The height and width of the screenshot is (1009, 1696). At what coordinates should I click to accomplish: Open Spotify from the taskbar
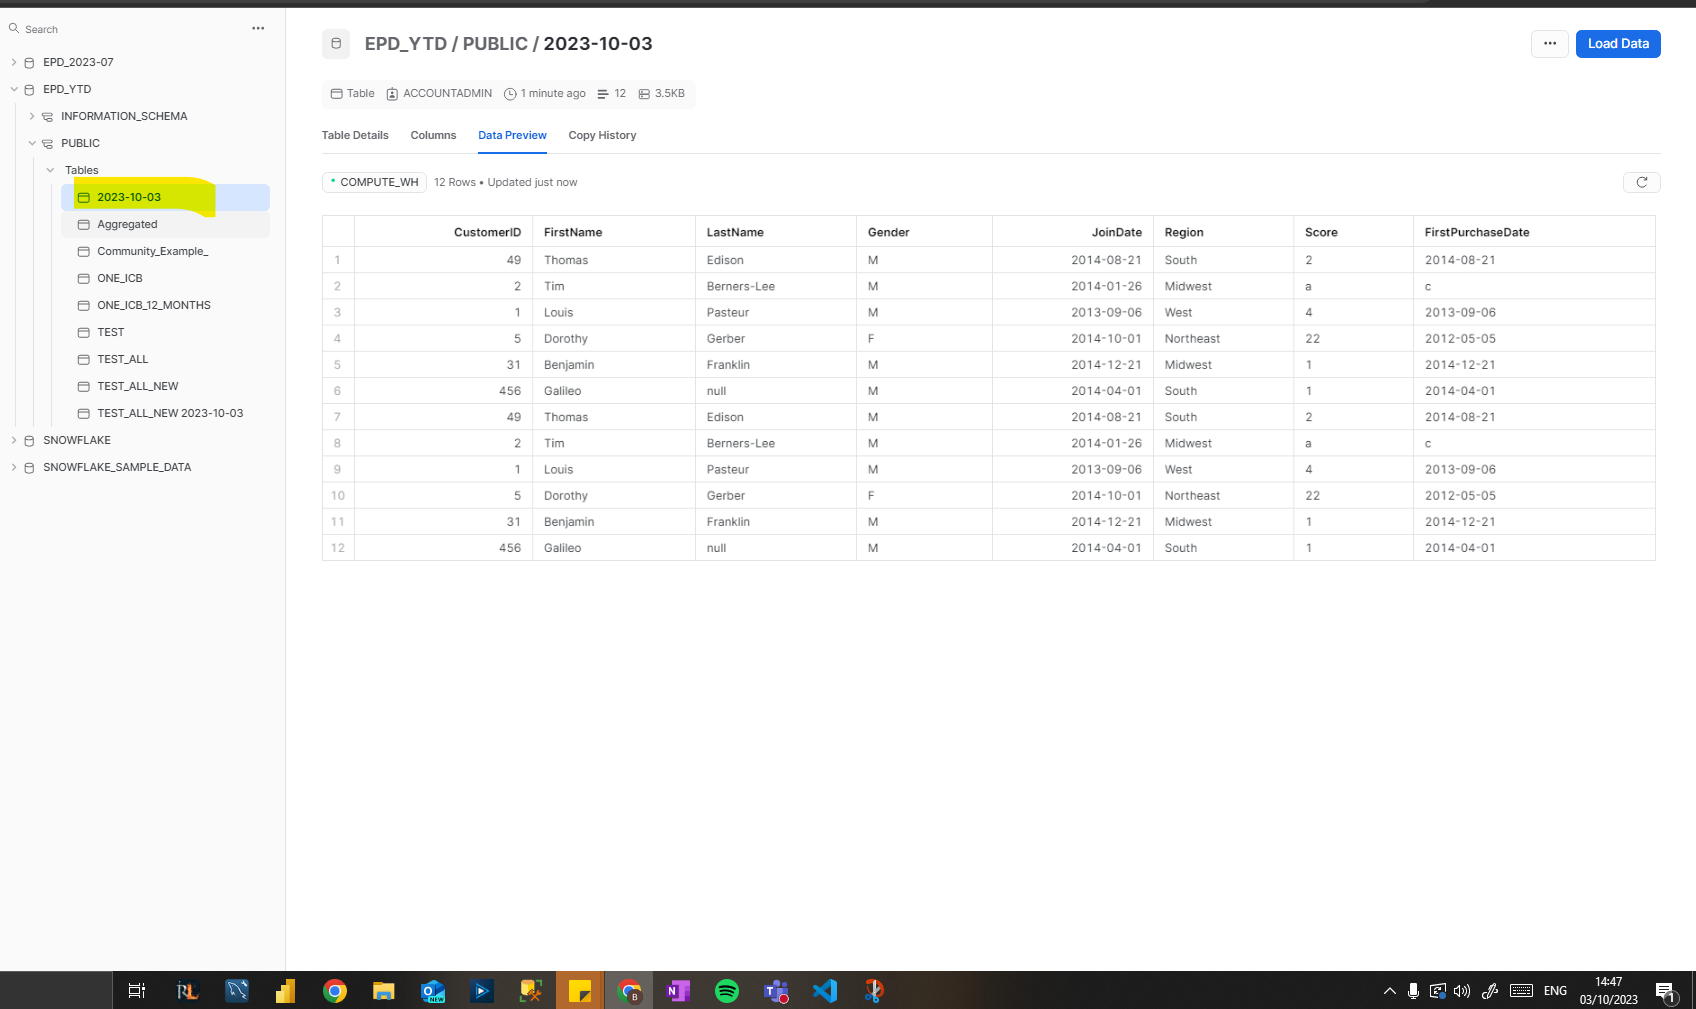[727, 990]
